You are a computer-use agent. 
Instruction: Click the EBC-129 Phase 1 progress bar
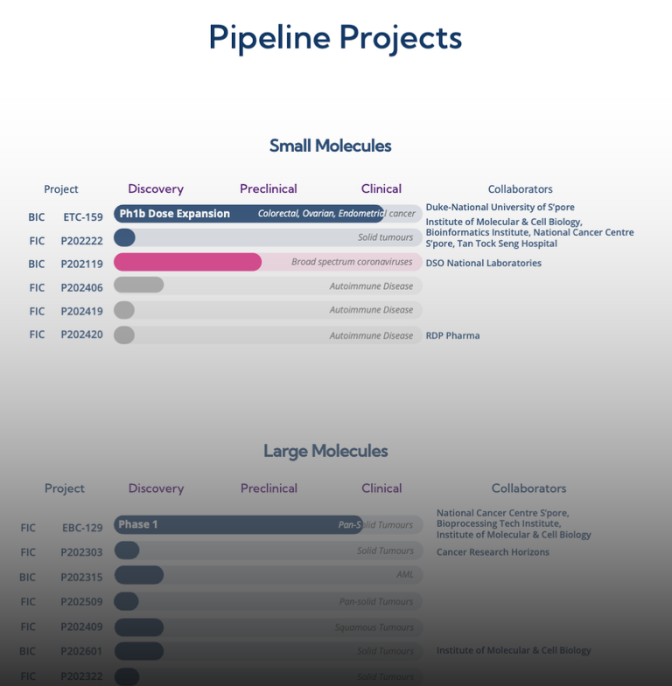click(238, 525)
